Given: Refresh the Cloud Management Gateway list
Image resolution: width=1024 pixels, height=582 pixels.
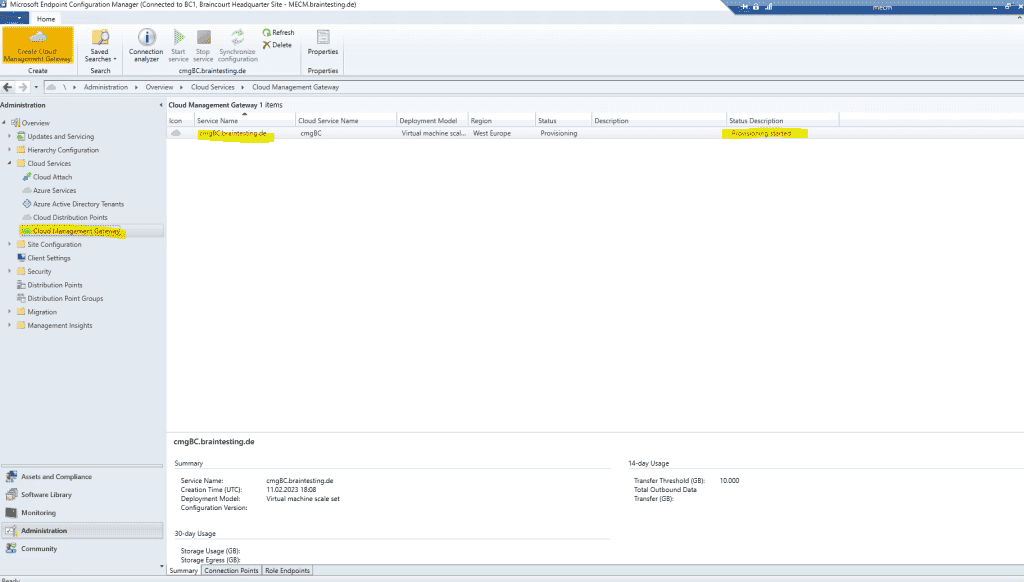Looking at the screenshot, I should point(277,32).
